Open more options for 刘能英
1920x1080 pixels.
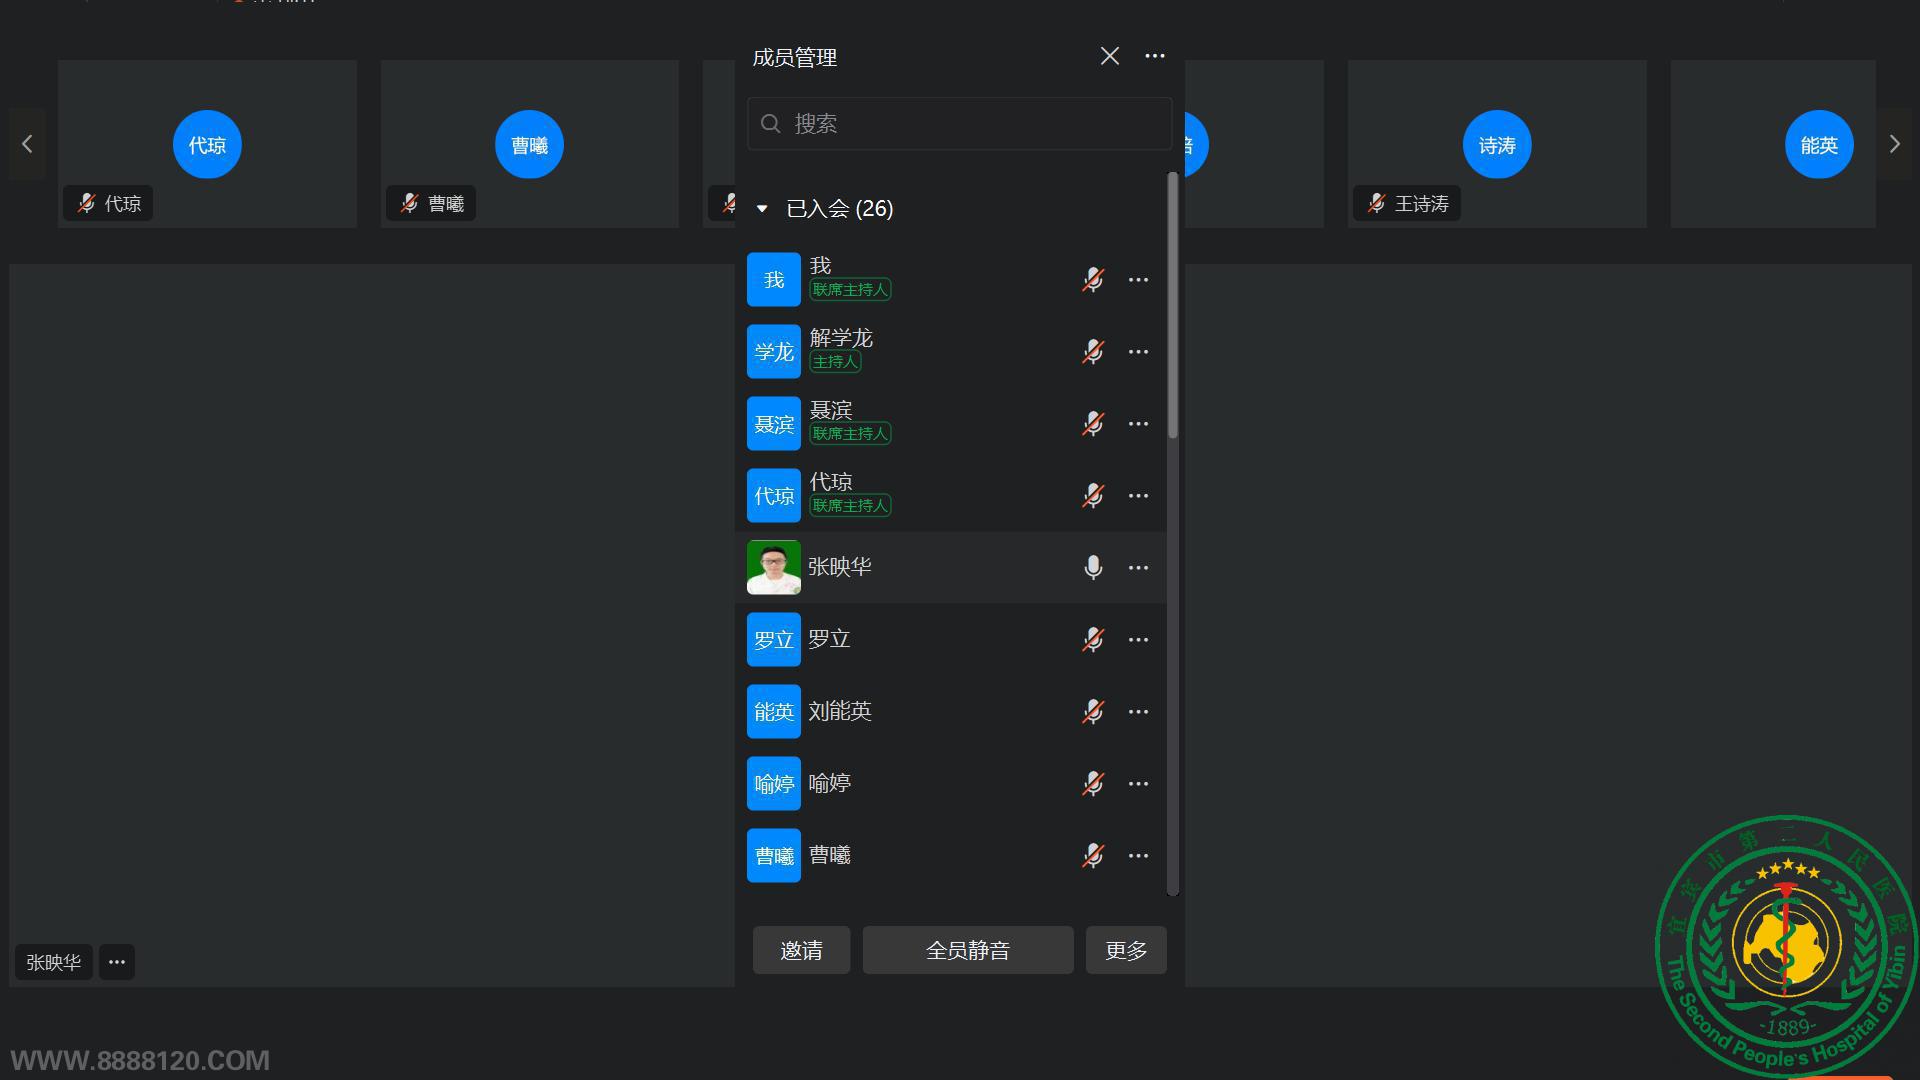coord(1138,712)
